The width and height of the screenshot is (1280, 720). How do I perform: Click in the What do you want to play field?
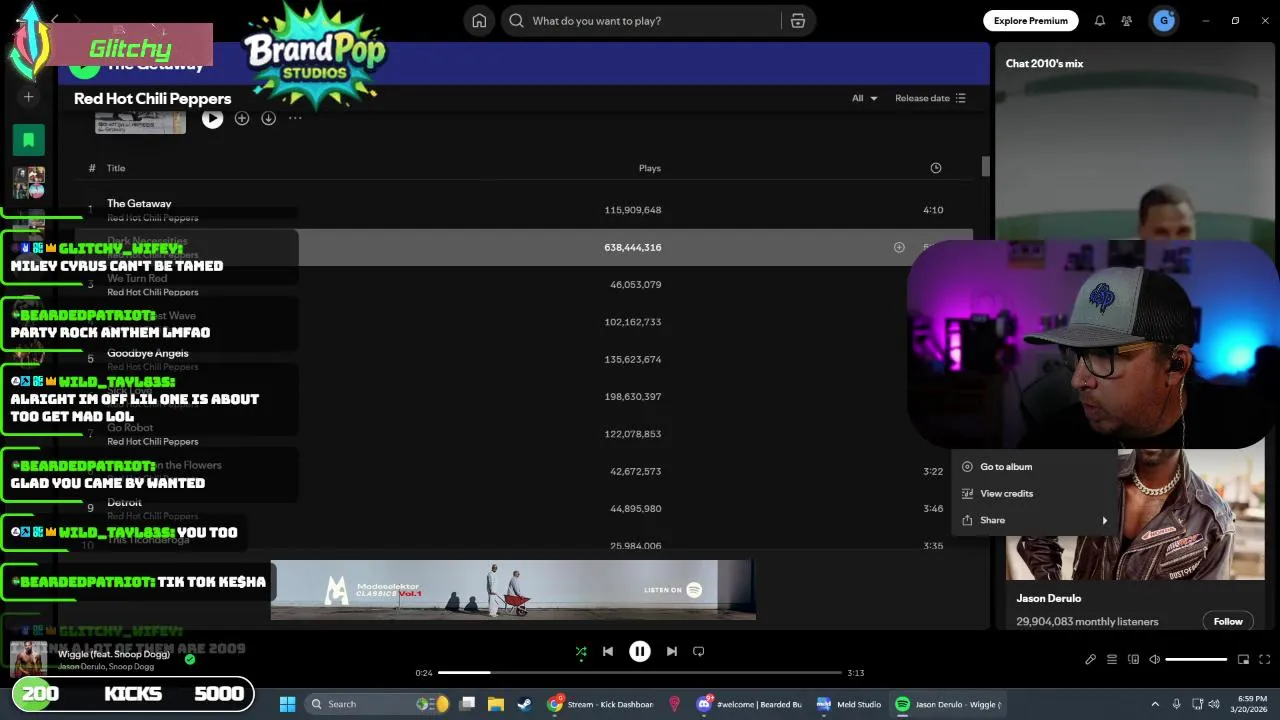[x=640, y=21]
